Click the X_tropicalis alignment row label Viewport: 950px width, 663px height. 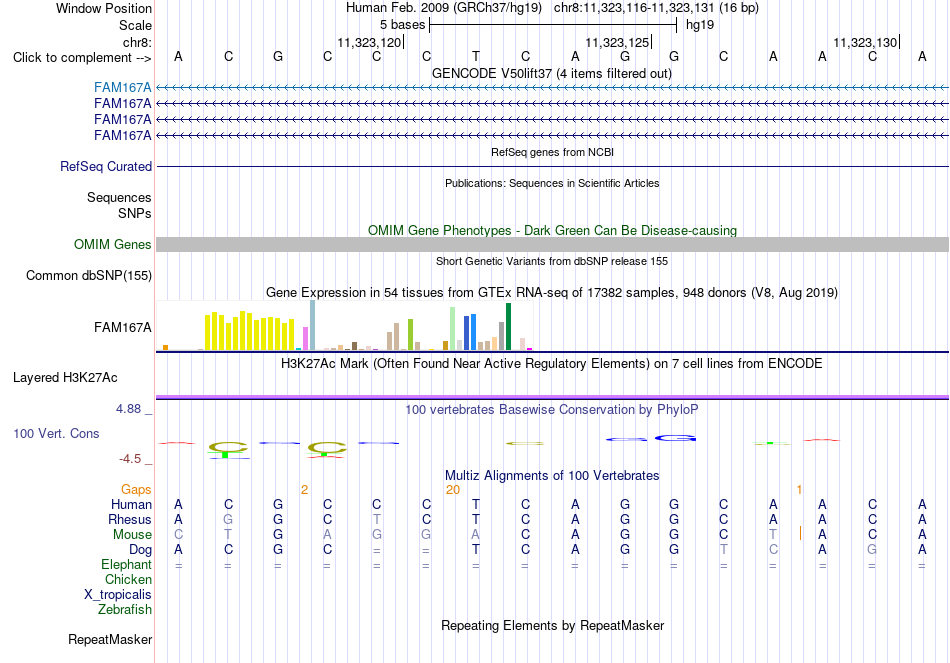[x=118, y=595]
